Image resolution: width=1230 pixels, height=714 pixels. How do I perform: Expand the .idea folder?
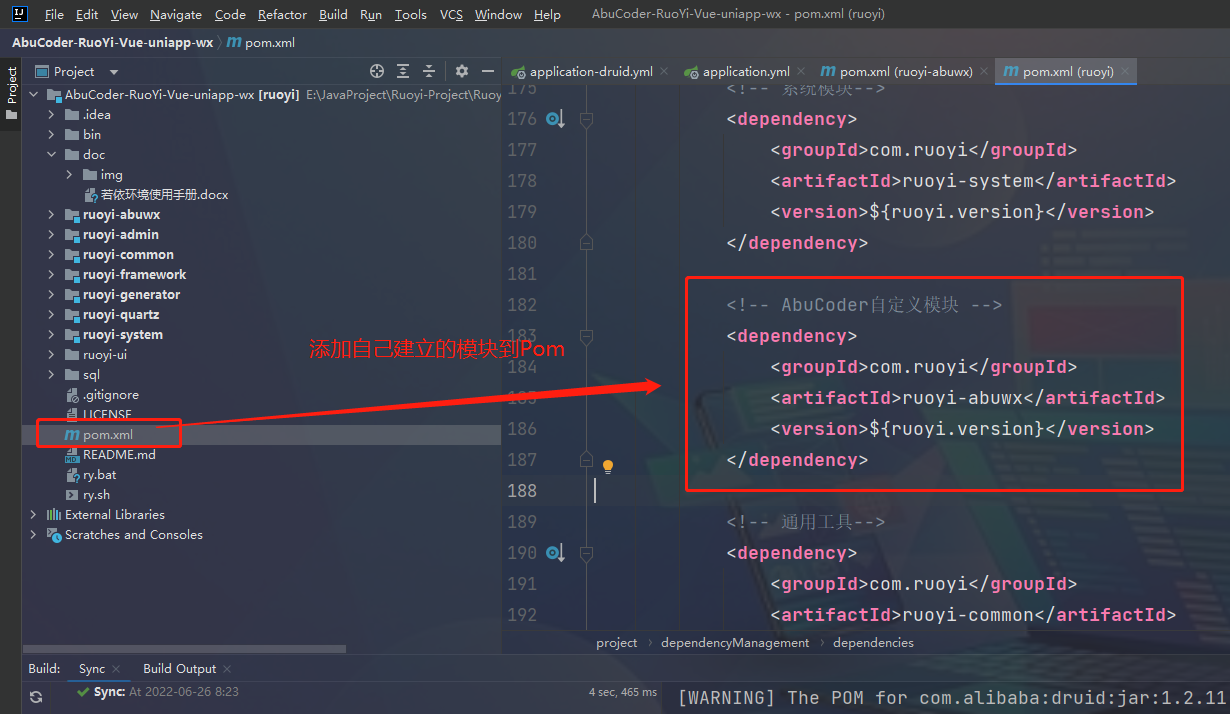(x=52, y=115)
